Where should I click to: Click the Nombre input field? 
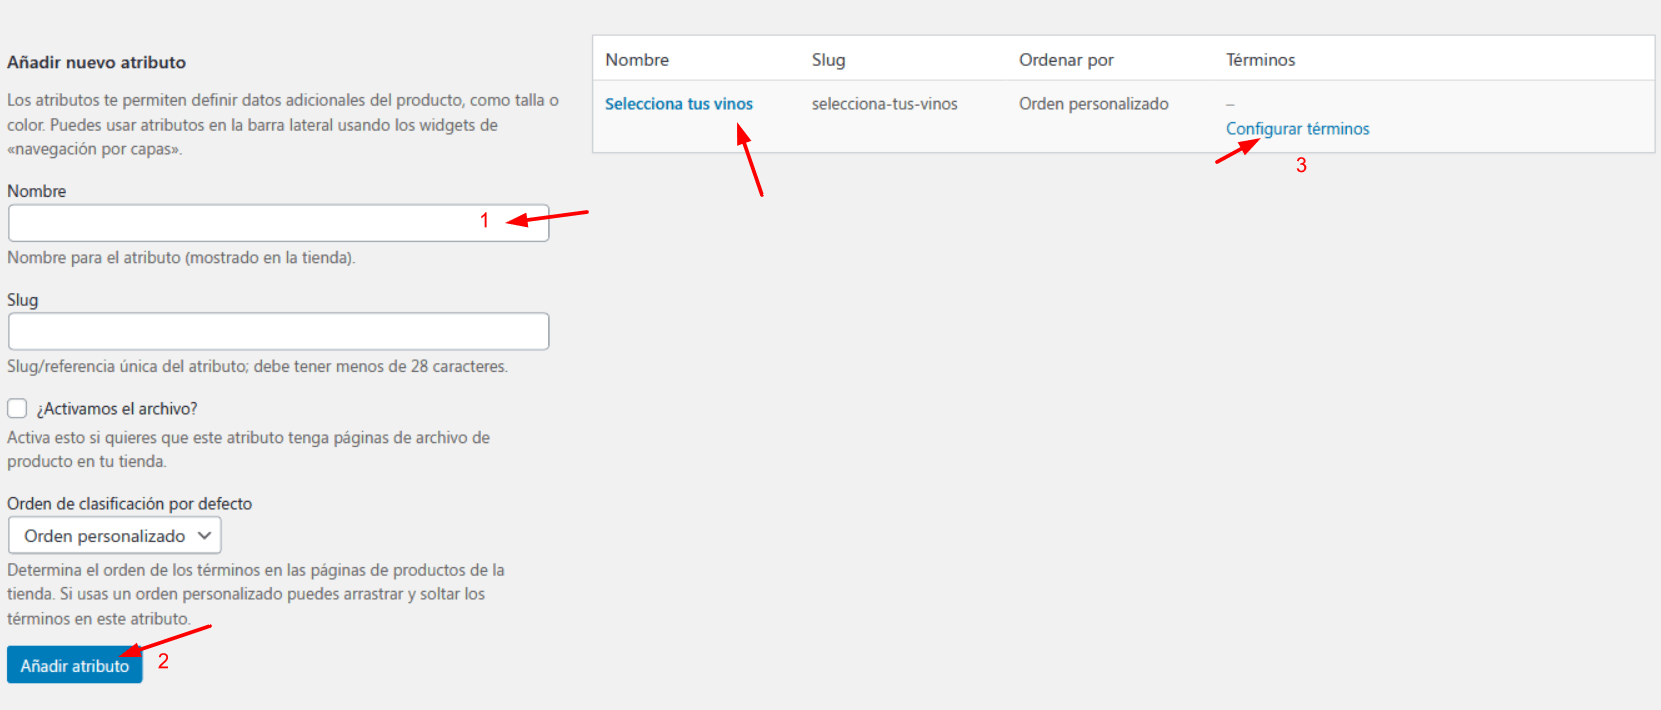pos(278,223)
